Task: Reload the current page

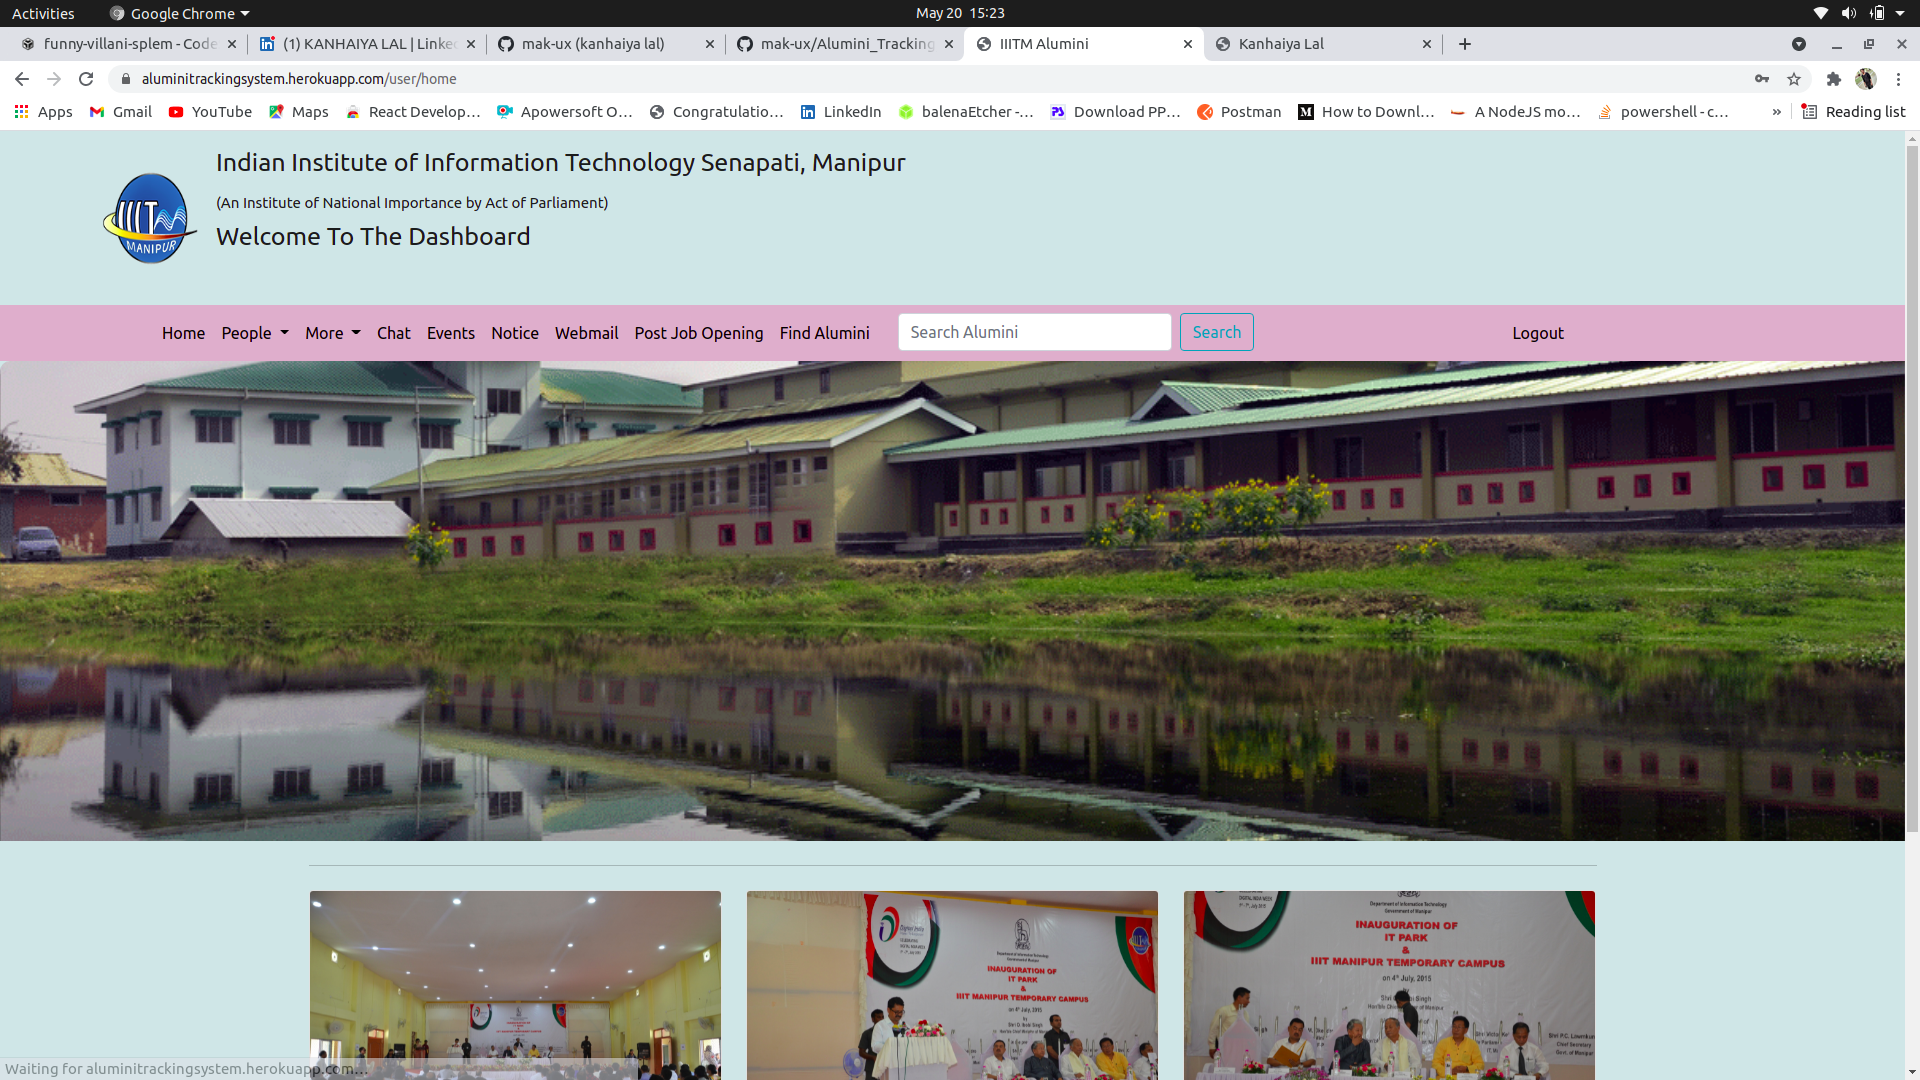Action: (x=86, y=79)
